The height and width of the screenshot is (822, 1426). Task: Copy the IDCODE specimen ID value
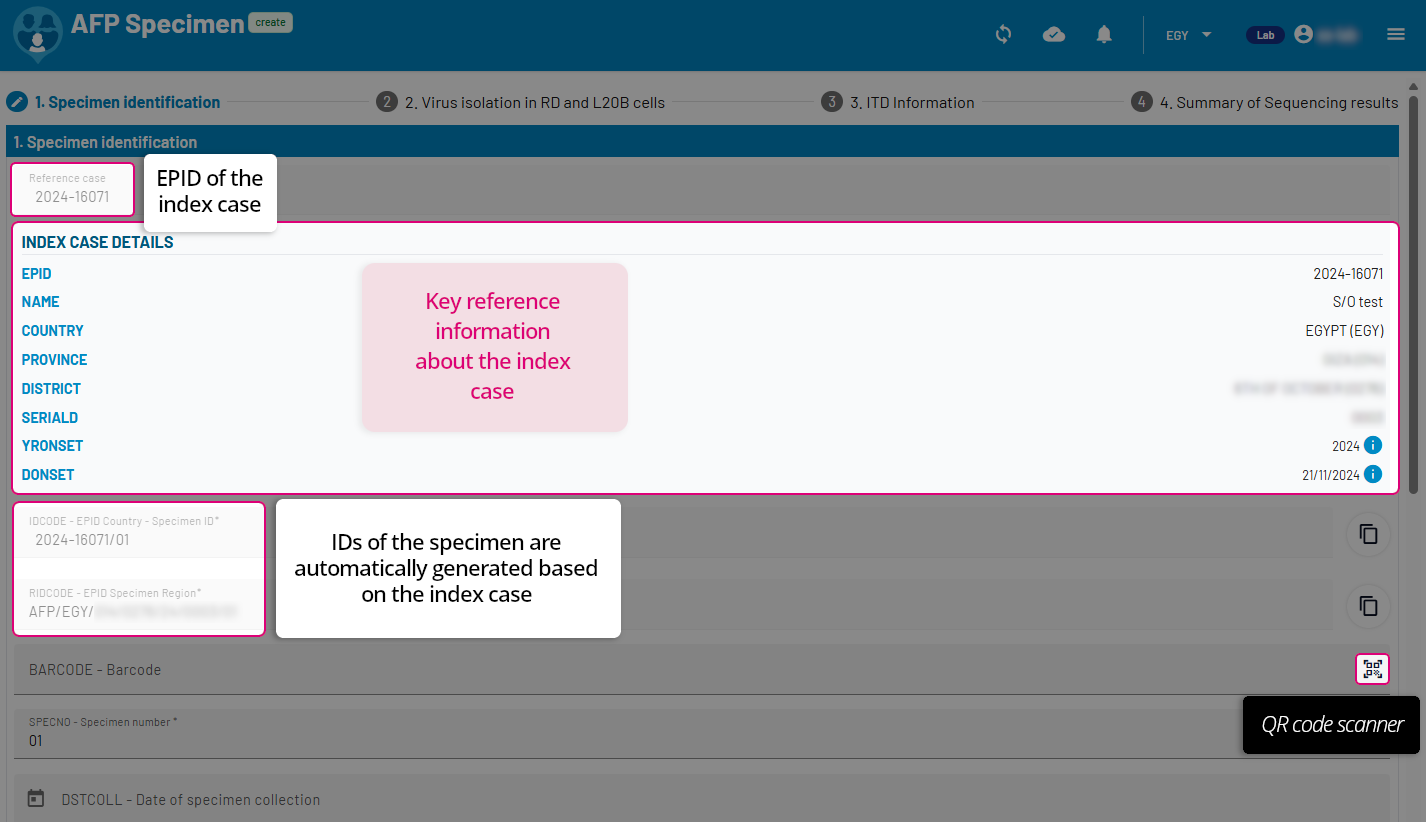(1367, 534)
